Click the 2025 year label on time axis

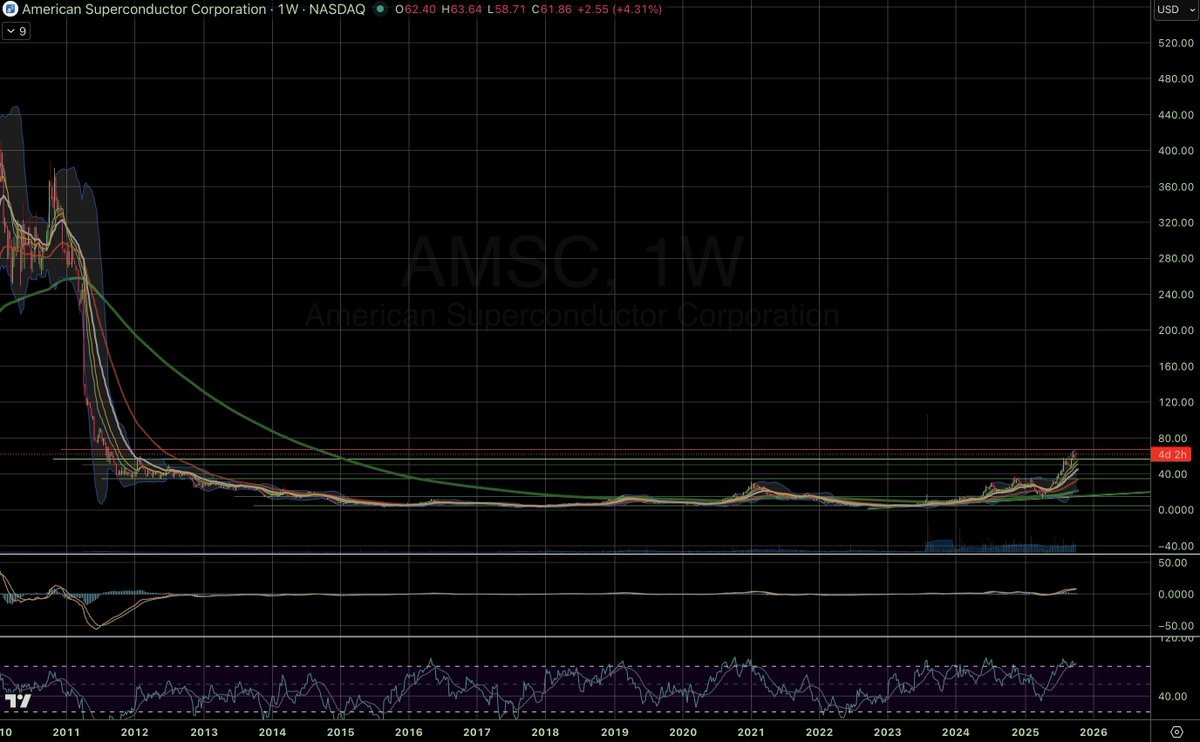1024,733
